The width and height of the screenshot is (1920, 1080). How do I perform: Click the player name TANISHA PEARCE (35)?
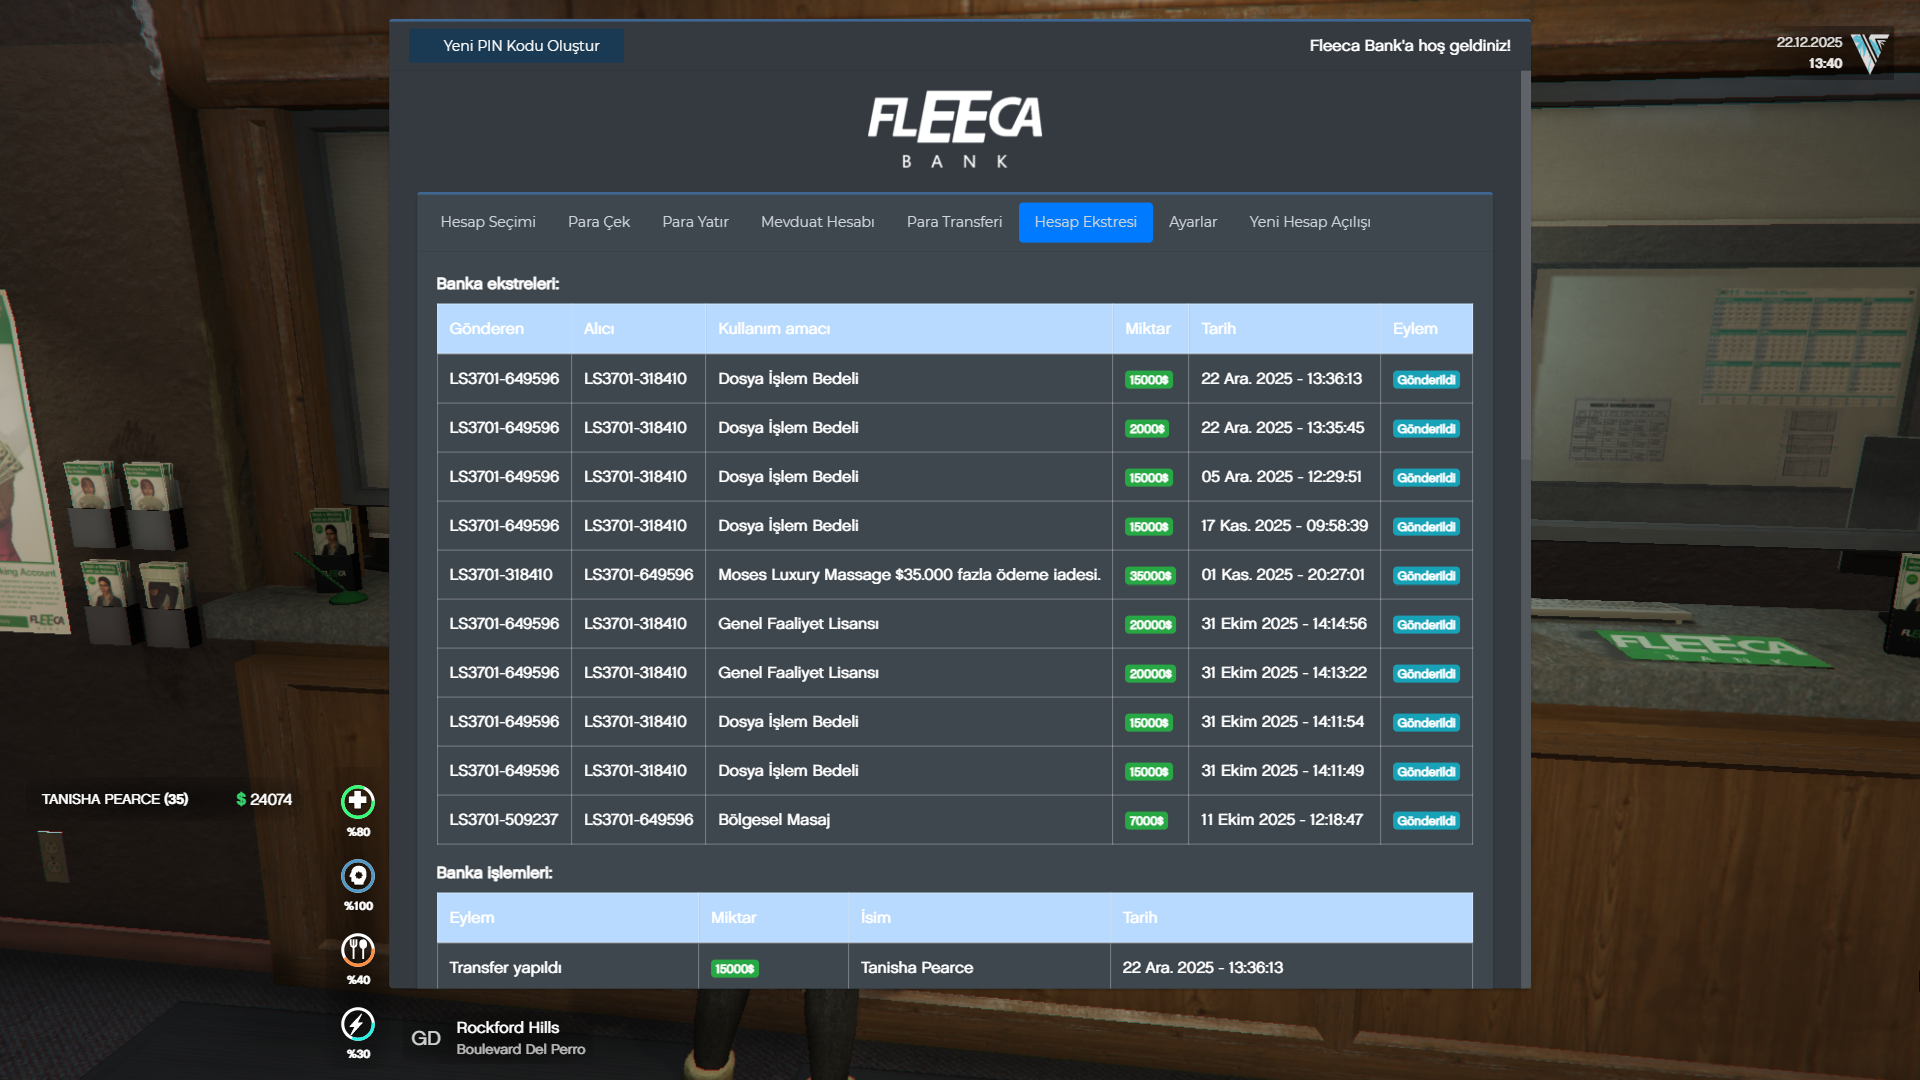pos(115,799)
